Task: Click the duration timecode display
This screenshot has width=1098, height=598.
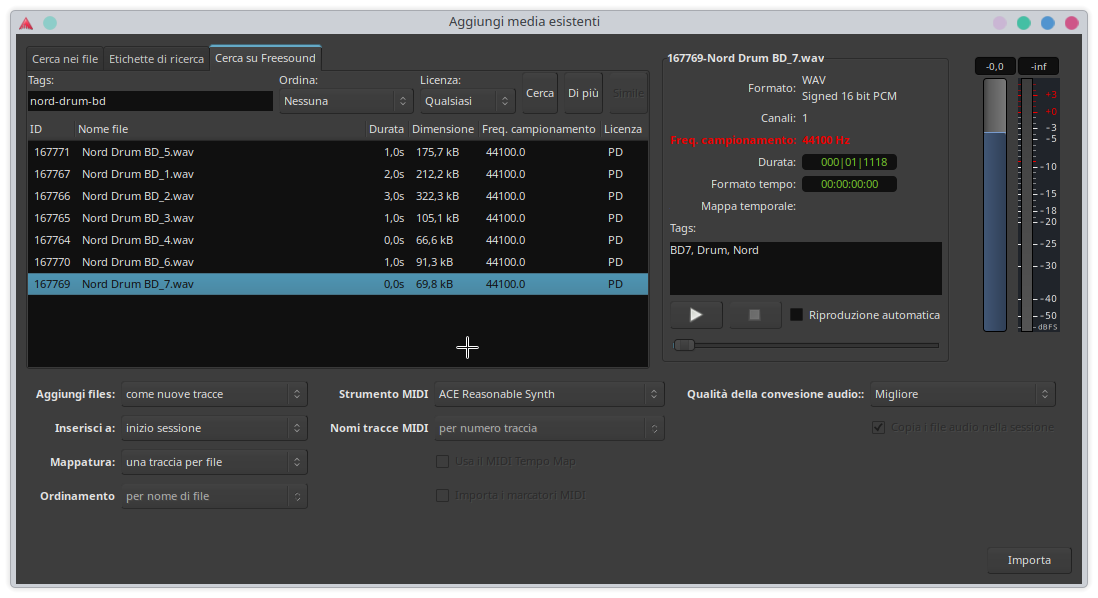Action: (x=849, y=162)
